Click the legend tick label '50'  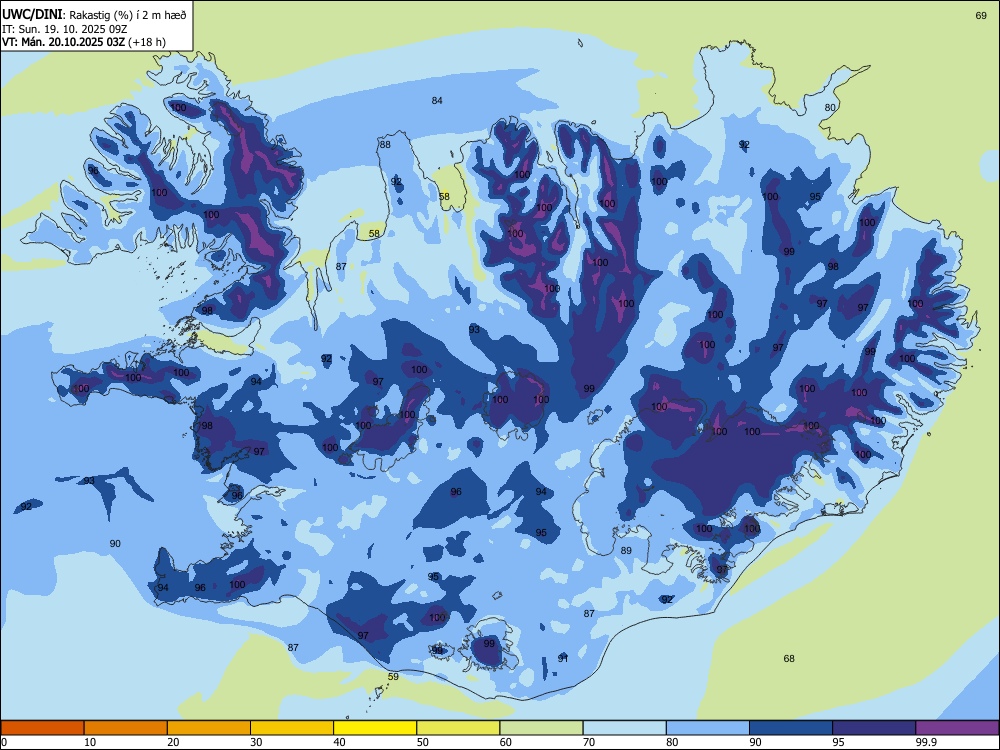[423, 742]
